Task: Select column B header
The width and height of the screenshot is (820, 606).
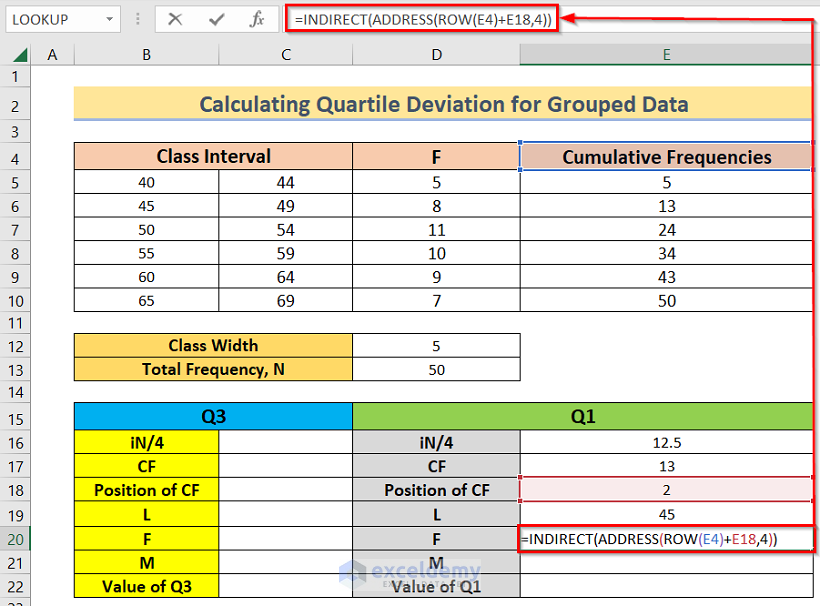Action: coord(146,54)
